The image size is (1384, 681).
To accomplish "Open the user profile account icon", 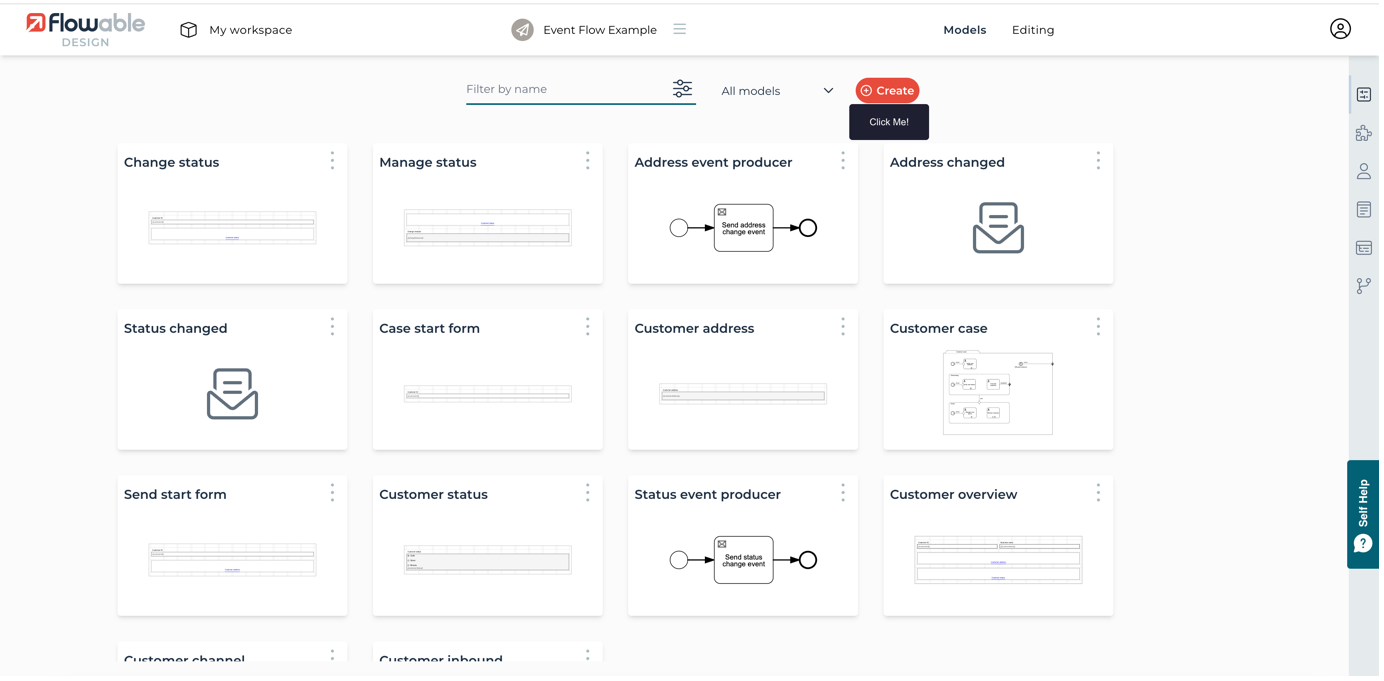I will click(x=1340, y=29).
